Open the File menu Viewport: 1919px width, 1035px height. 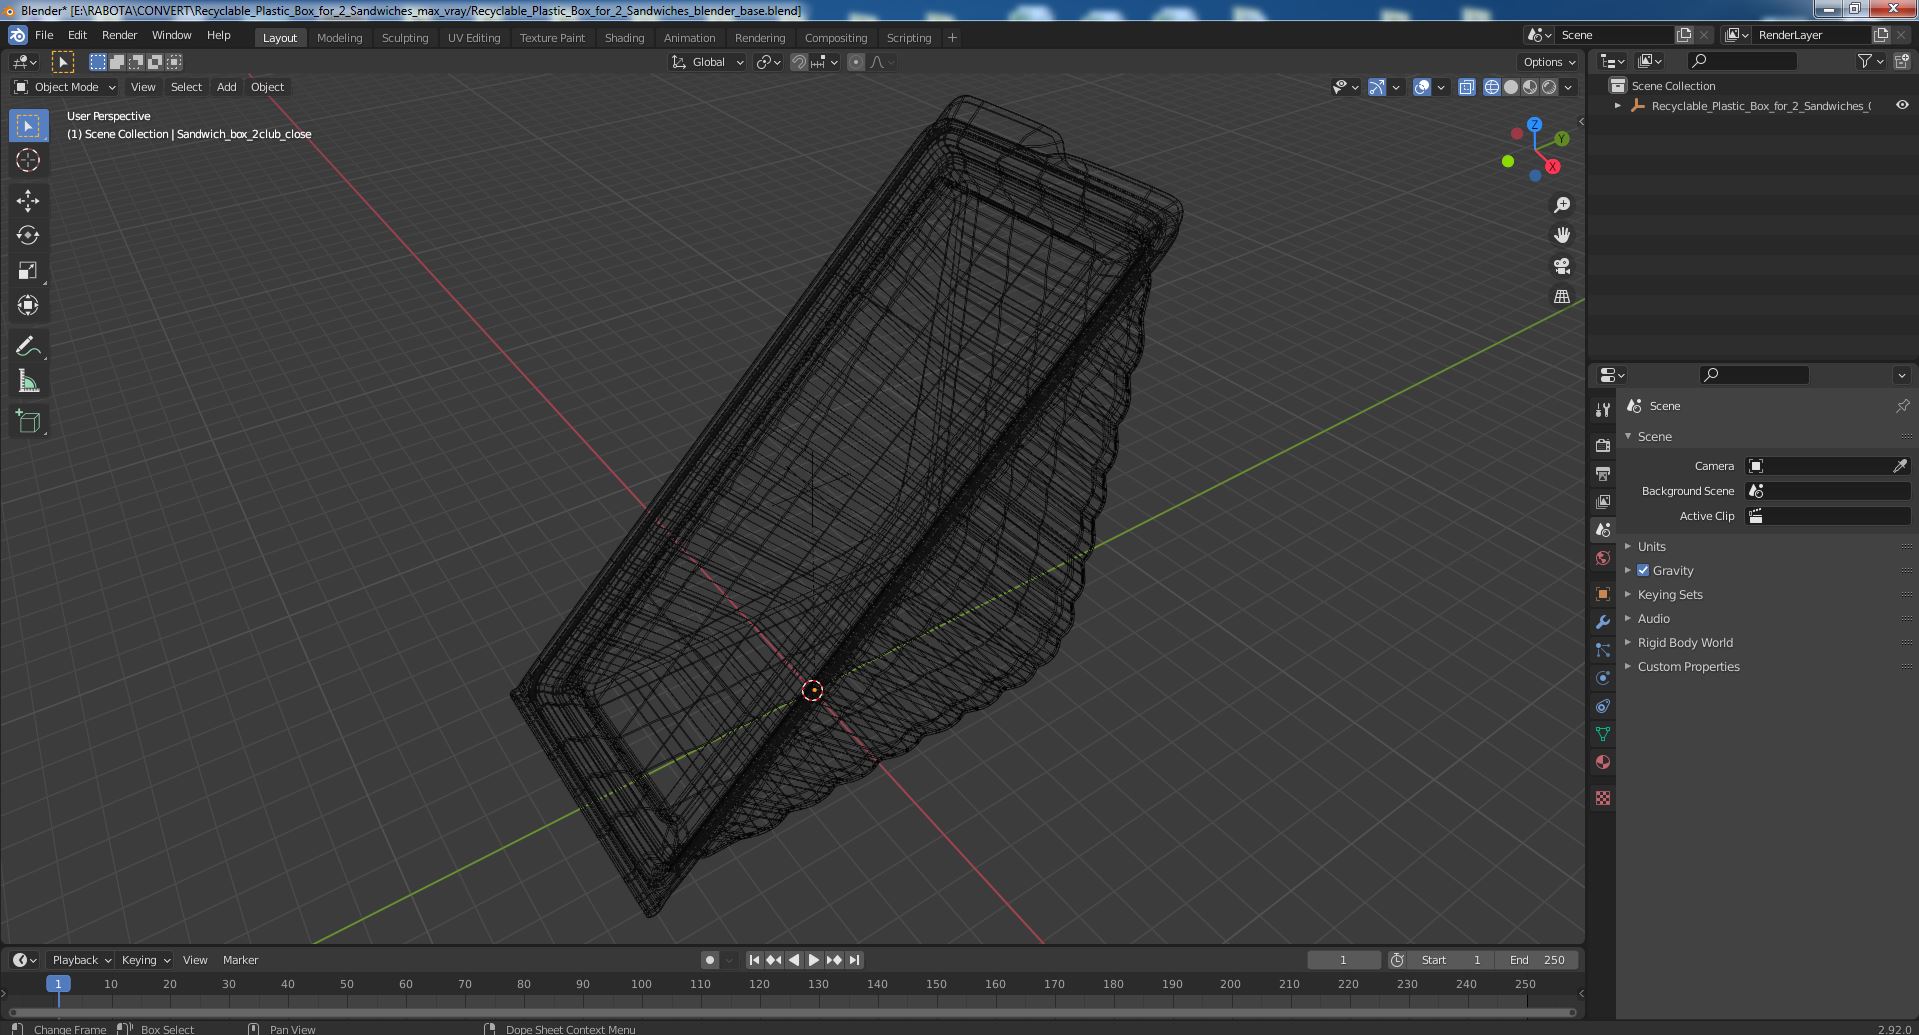pyautogui.click(x=44, y=35)
